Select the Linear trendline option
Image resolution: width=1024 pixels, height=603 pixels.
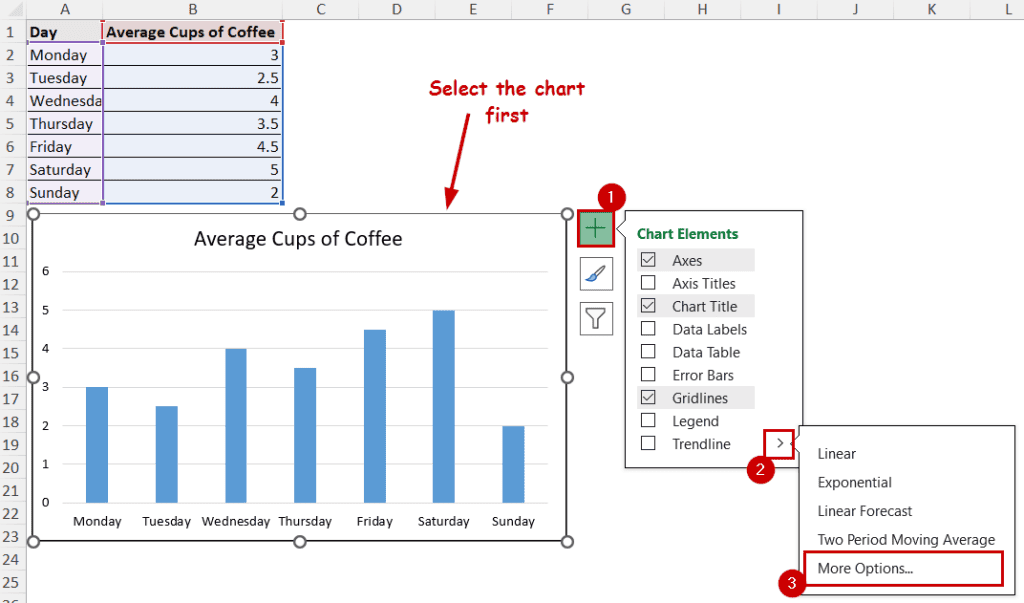836,453
